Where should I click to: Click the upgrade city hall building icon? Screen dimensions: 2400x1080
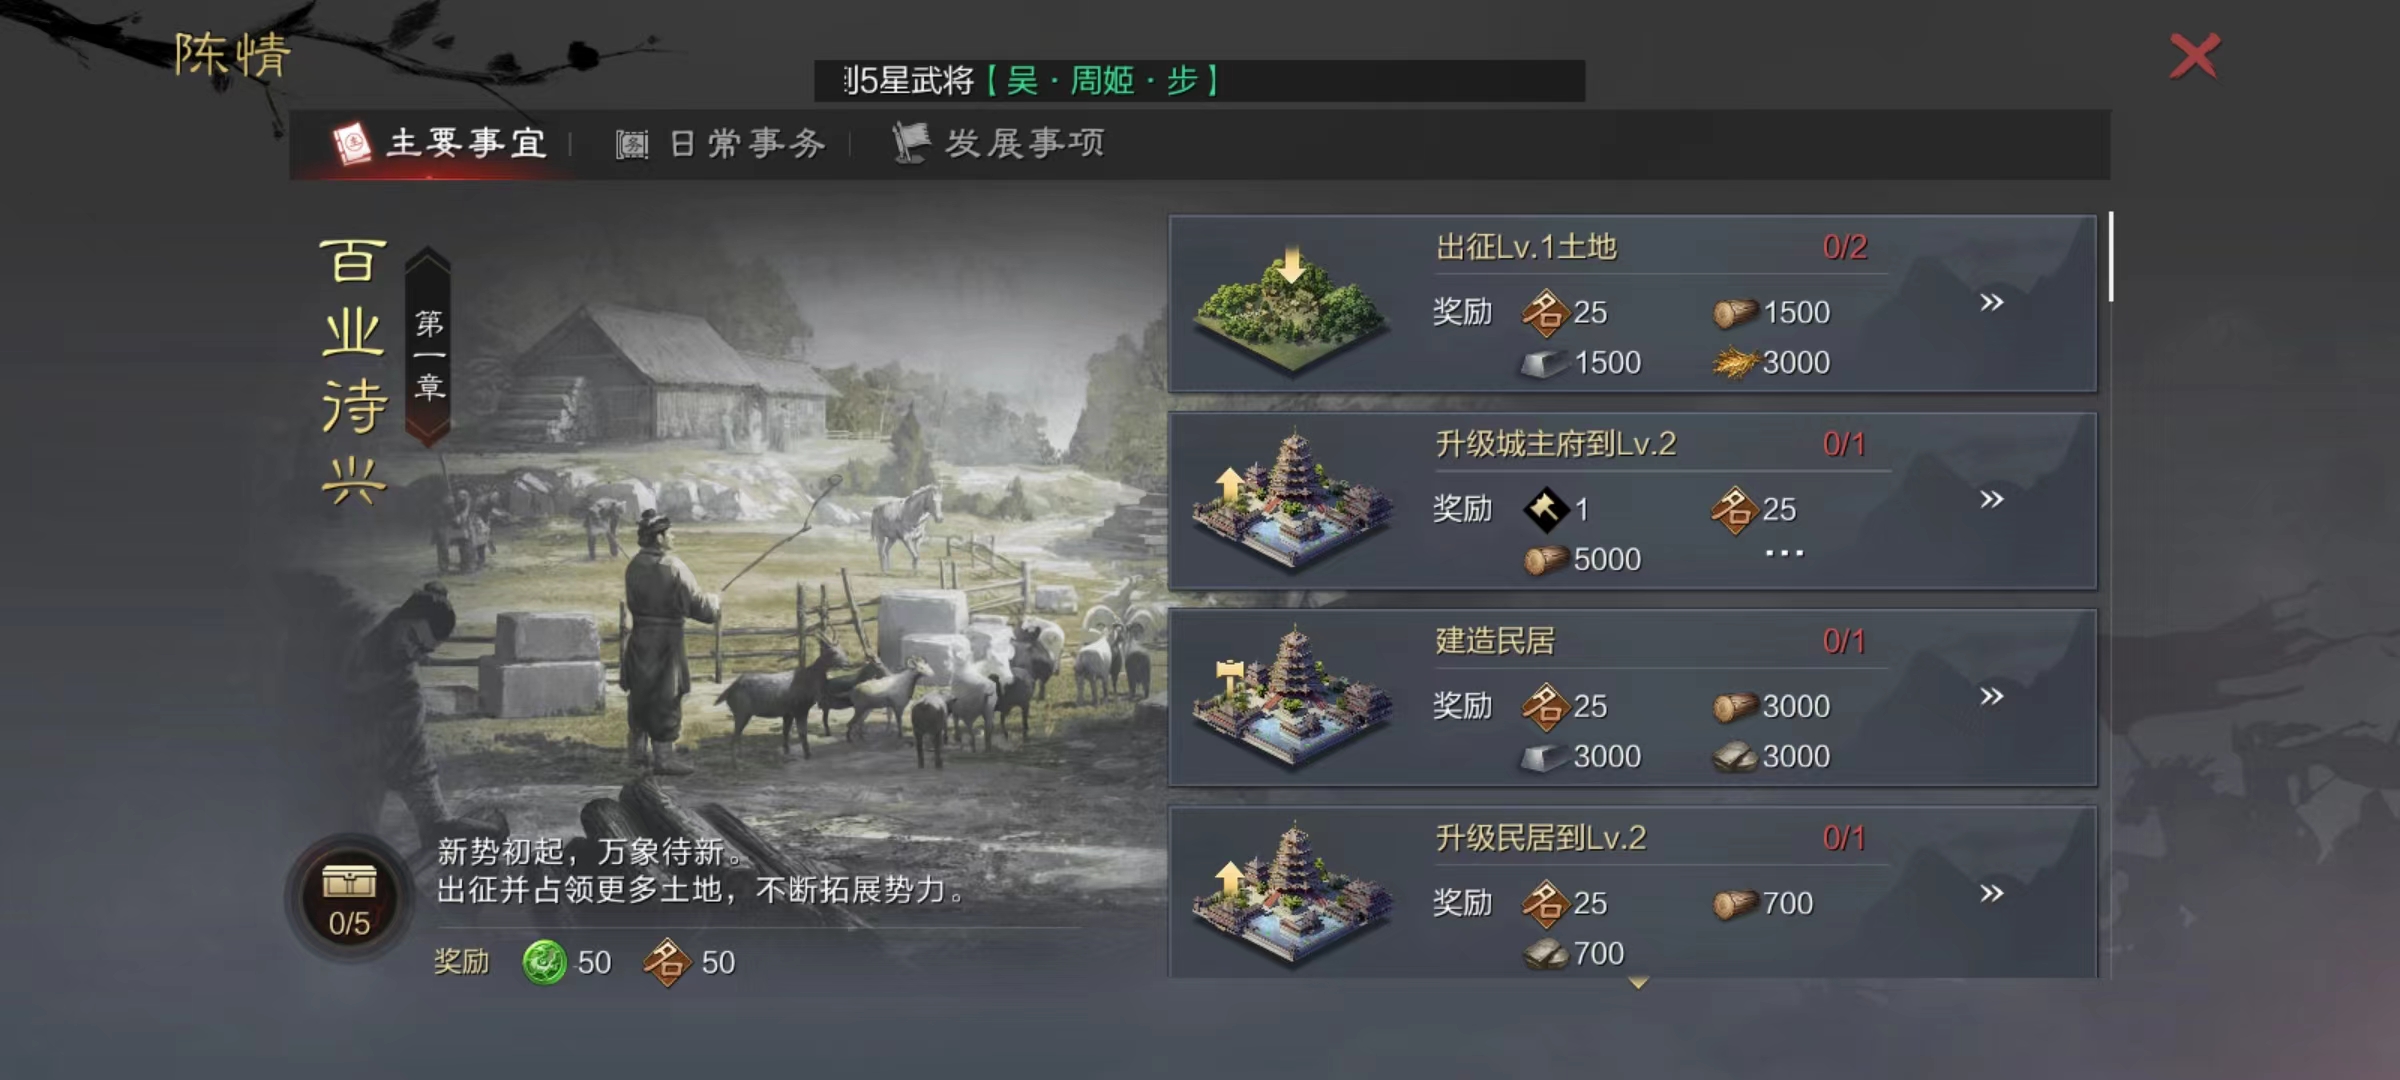[1291, 502]
